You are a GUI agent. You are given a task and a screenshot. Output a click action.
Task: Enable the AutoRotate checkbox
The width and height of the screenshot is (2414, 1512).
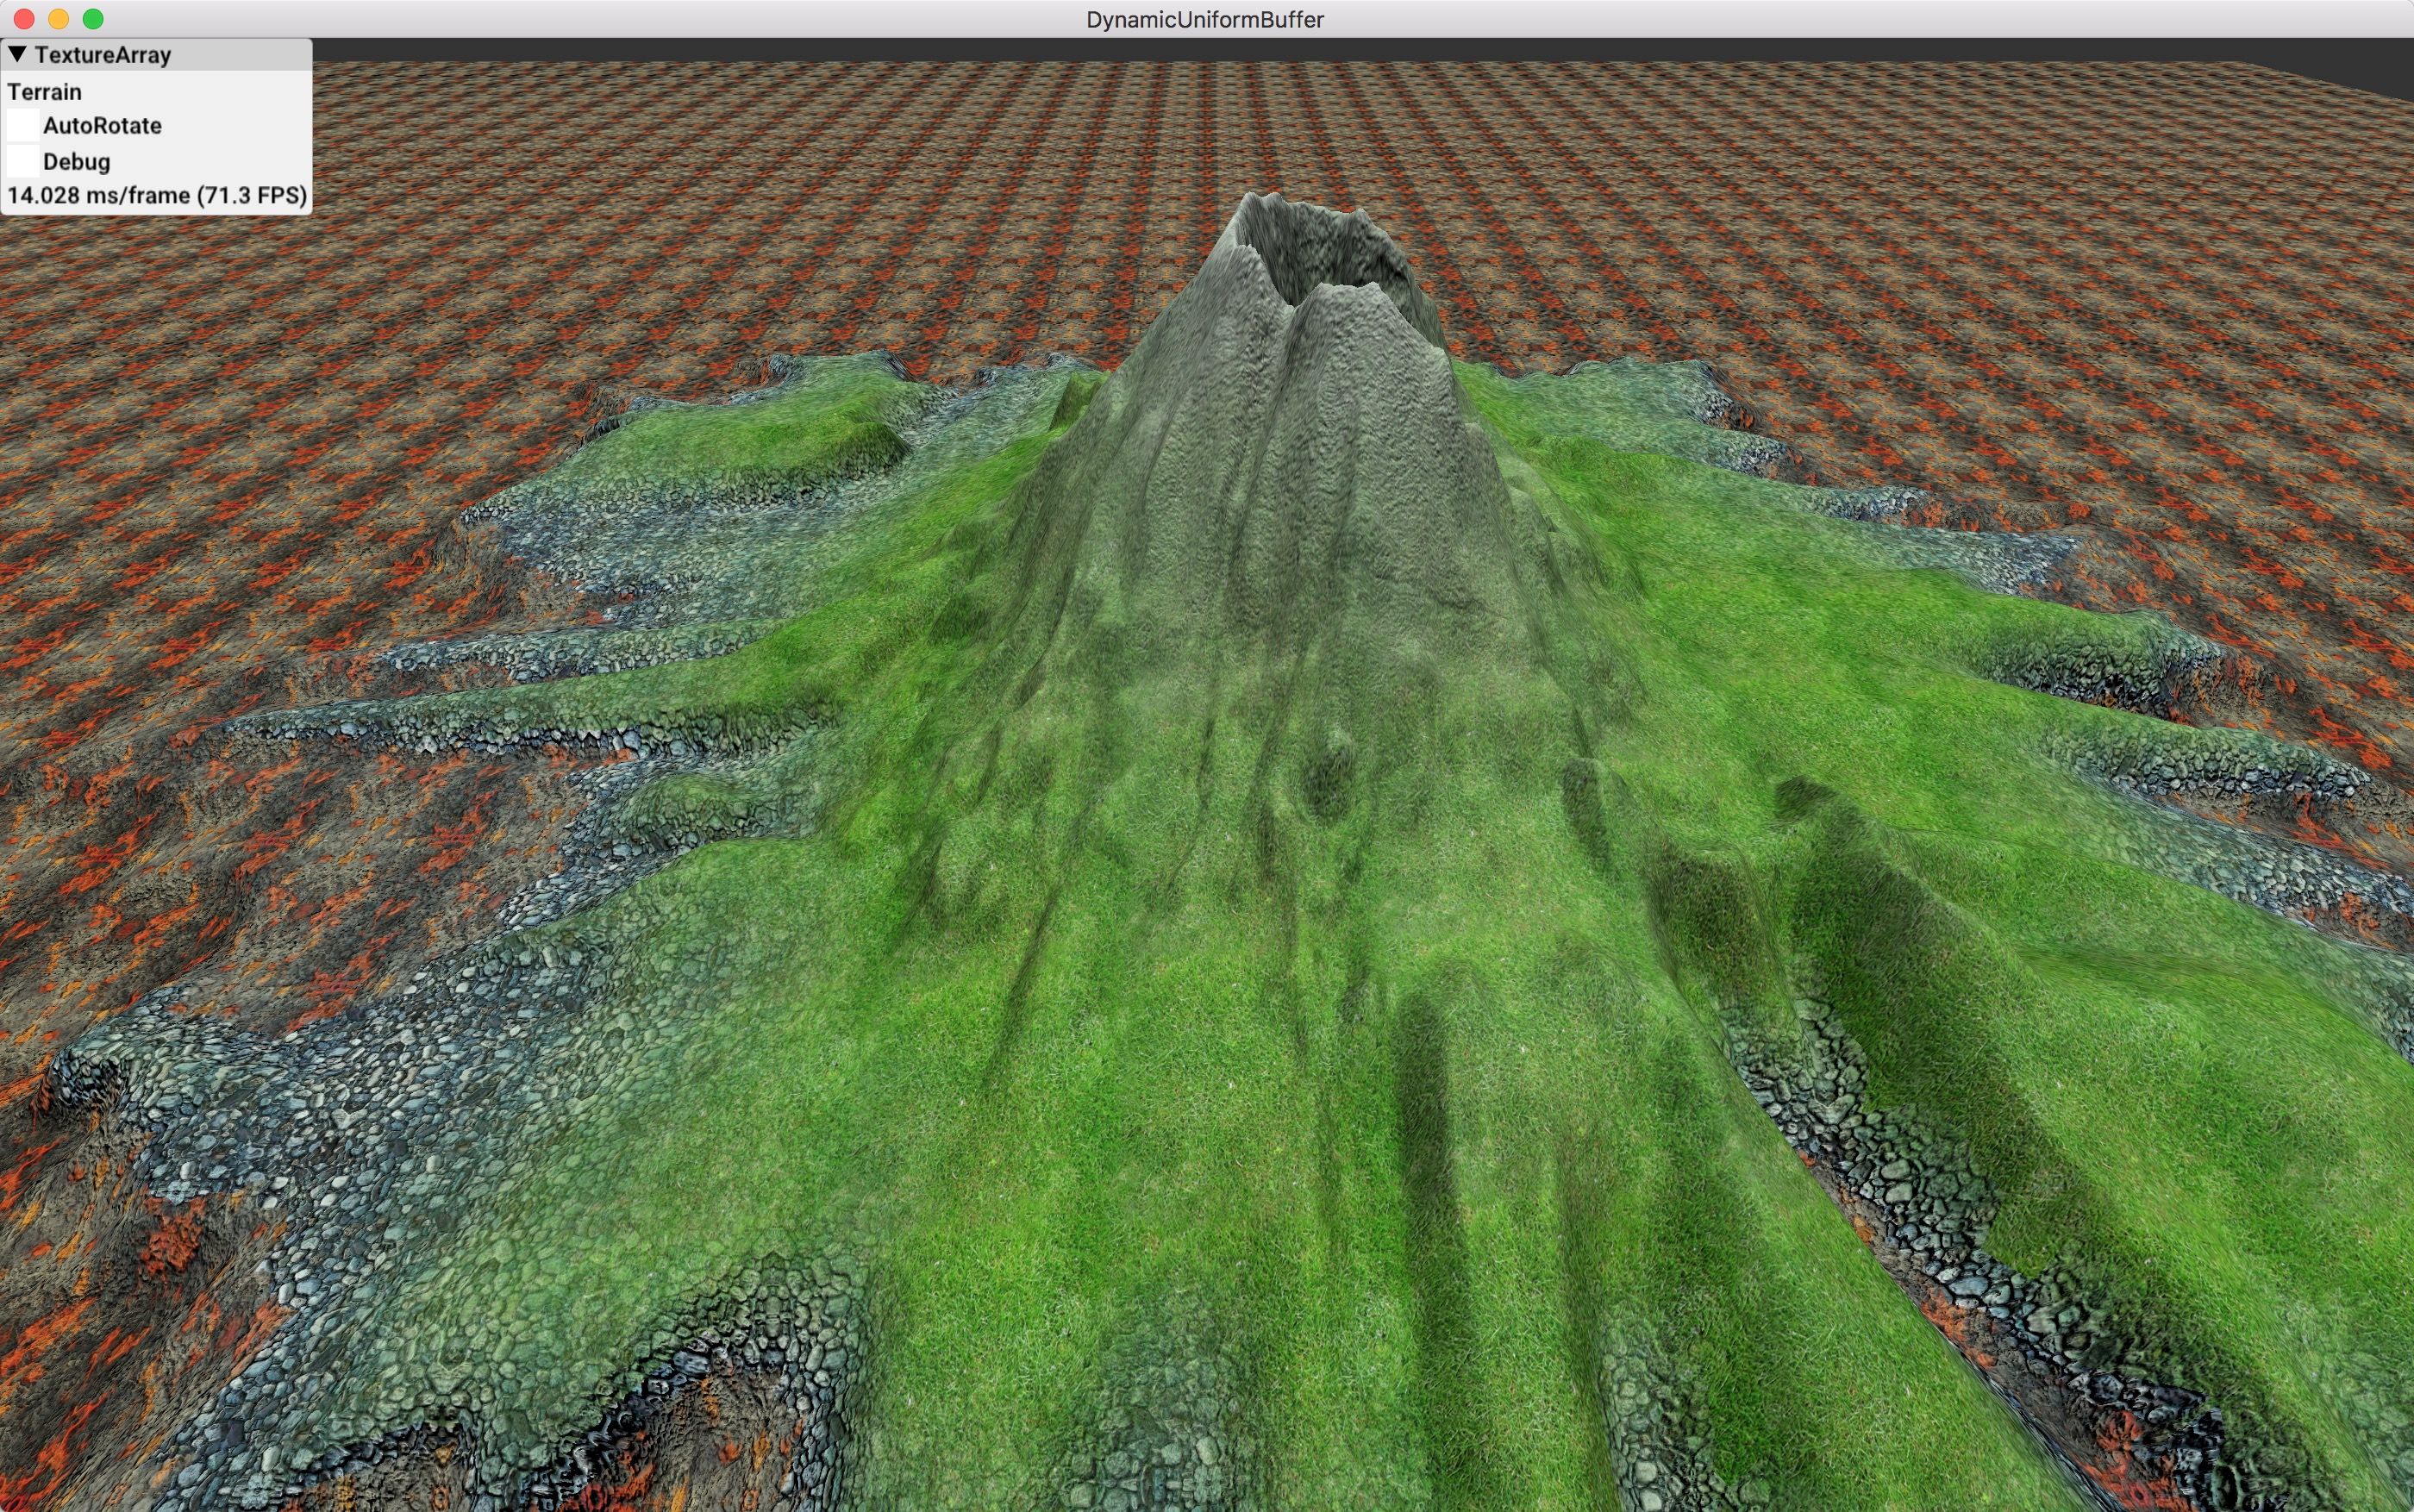[23, 126]
